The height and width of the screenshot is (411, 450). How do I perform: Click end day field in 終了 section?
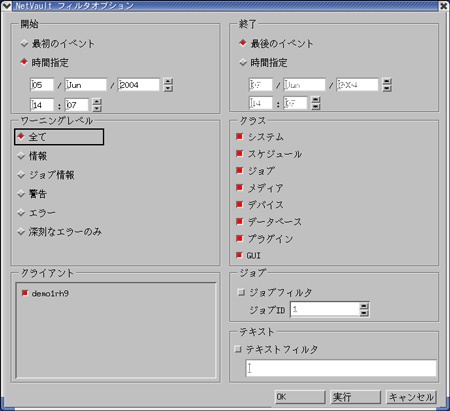260,85
